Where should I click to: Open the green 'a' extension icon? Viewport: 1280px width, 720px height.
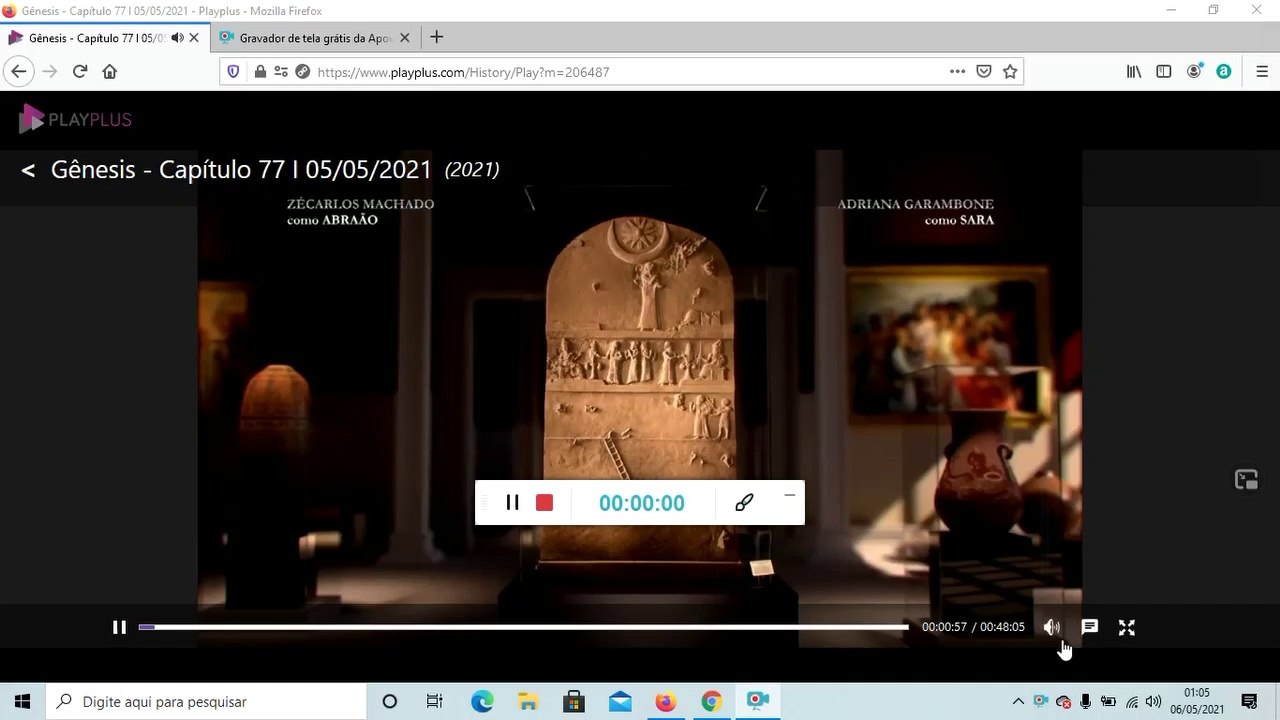coord(1223,72)
